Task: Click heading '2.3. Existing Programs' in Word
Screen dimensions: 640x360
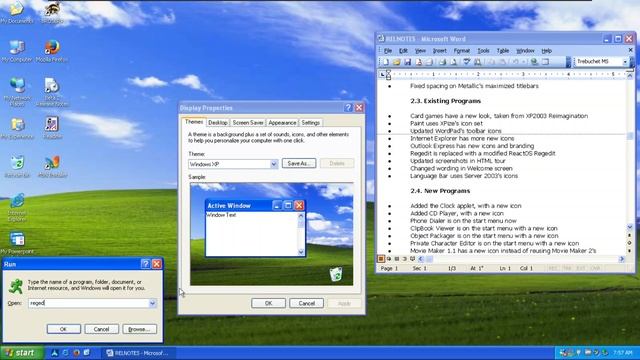Action: 445,101
